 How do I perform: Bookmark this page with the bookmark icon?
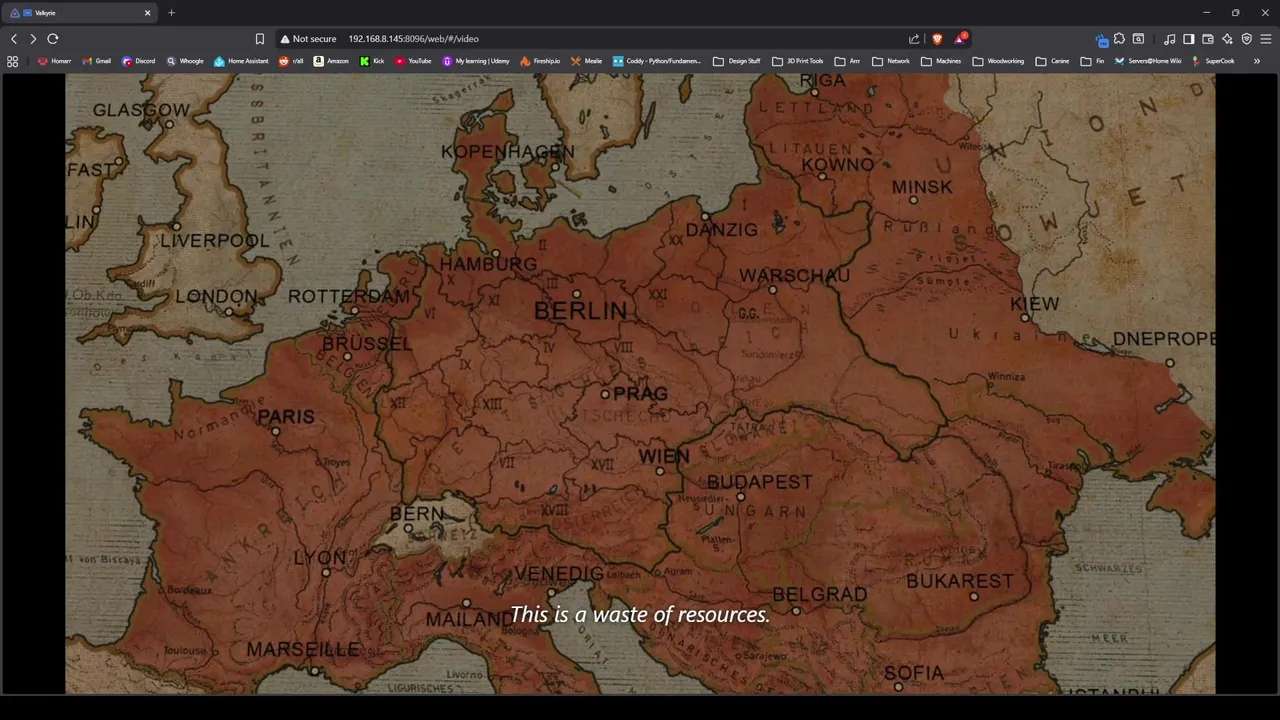260,39
